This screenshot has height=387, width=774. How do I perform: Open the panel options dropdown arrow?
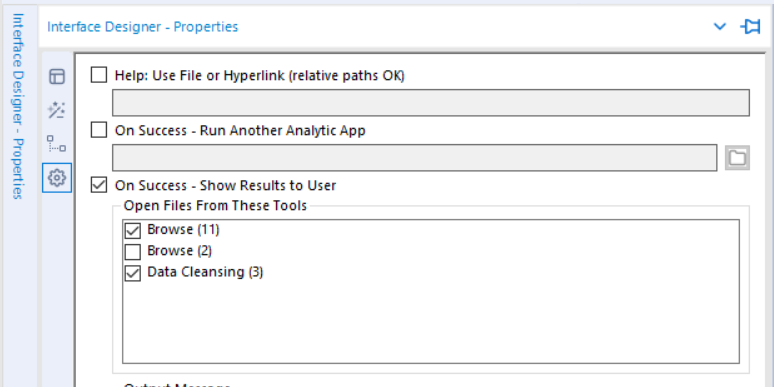point(720,27)
